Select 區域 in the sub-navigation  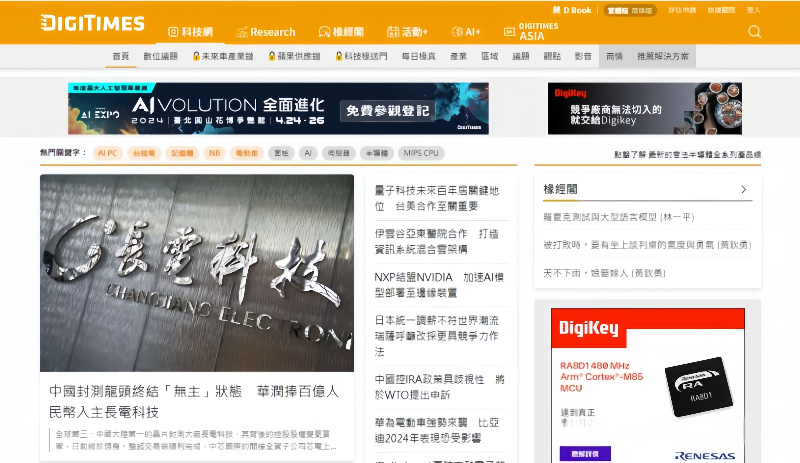489,56
